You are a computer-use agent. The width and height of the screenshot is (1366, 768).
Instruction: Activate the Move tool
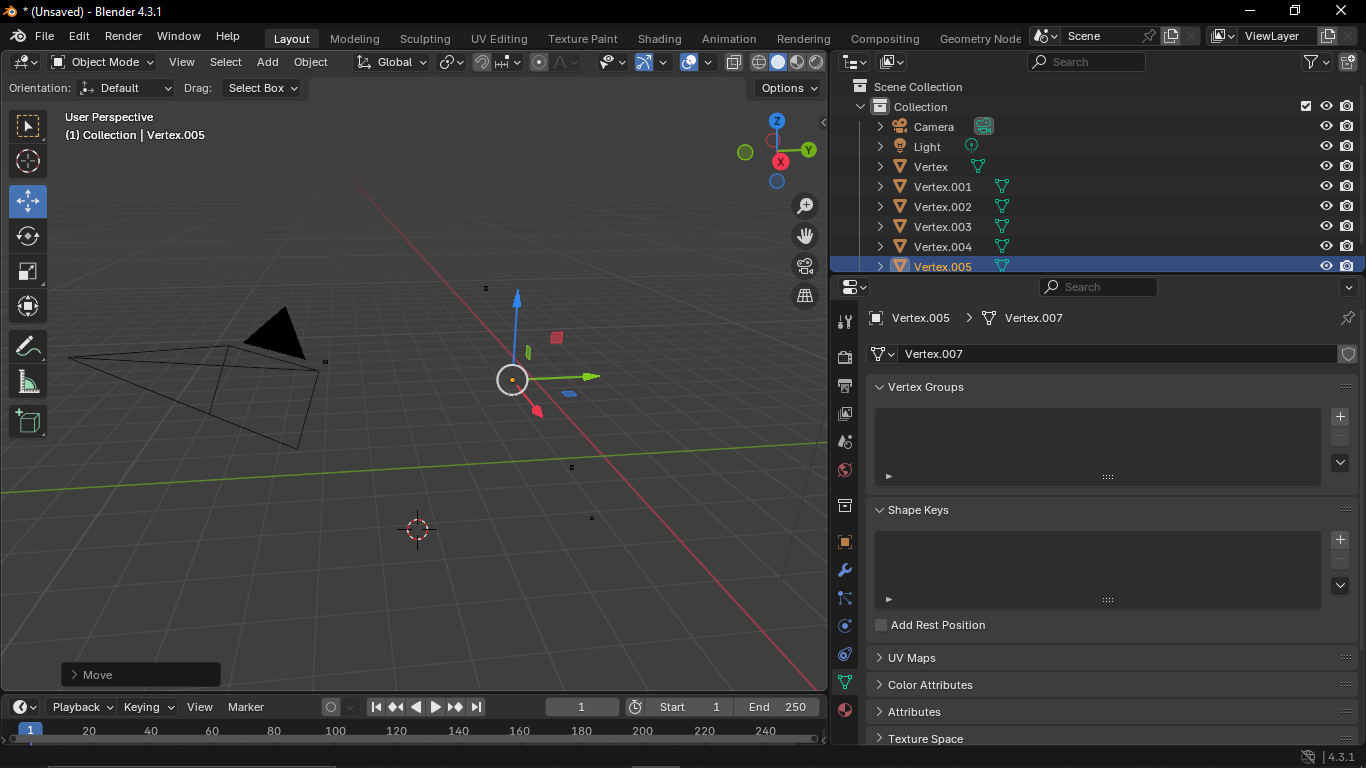pyautogui.click(x=28, y=202)
